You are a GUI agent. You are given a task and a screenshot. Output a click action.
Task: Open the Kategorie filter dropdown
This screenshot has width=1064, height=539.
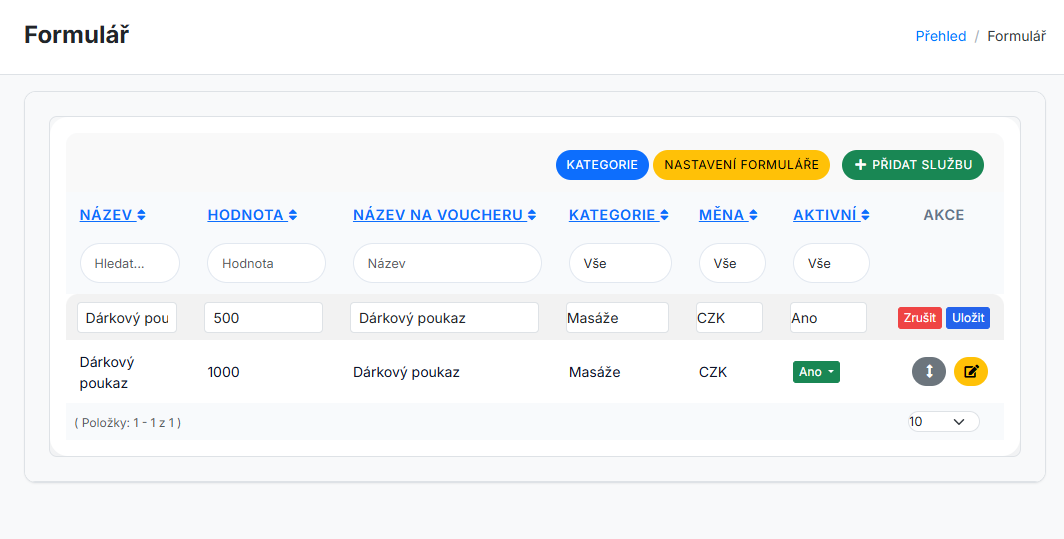tap(620, 264)
